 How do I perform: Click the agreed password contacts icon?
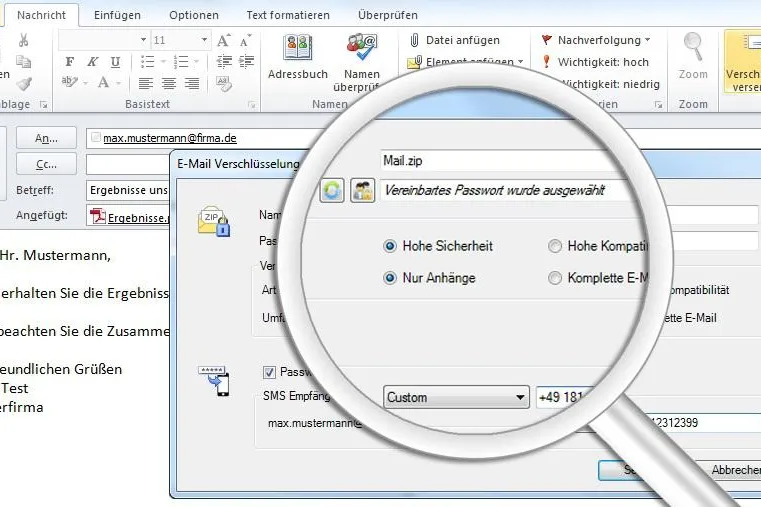coord(362,190)
